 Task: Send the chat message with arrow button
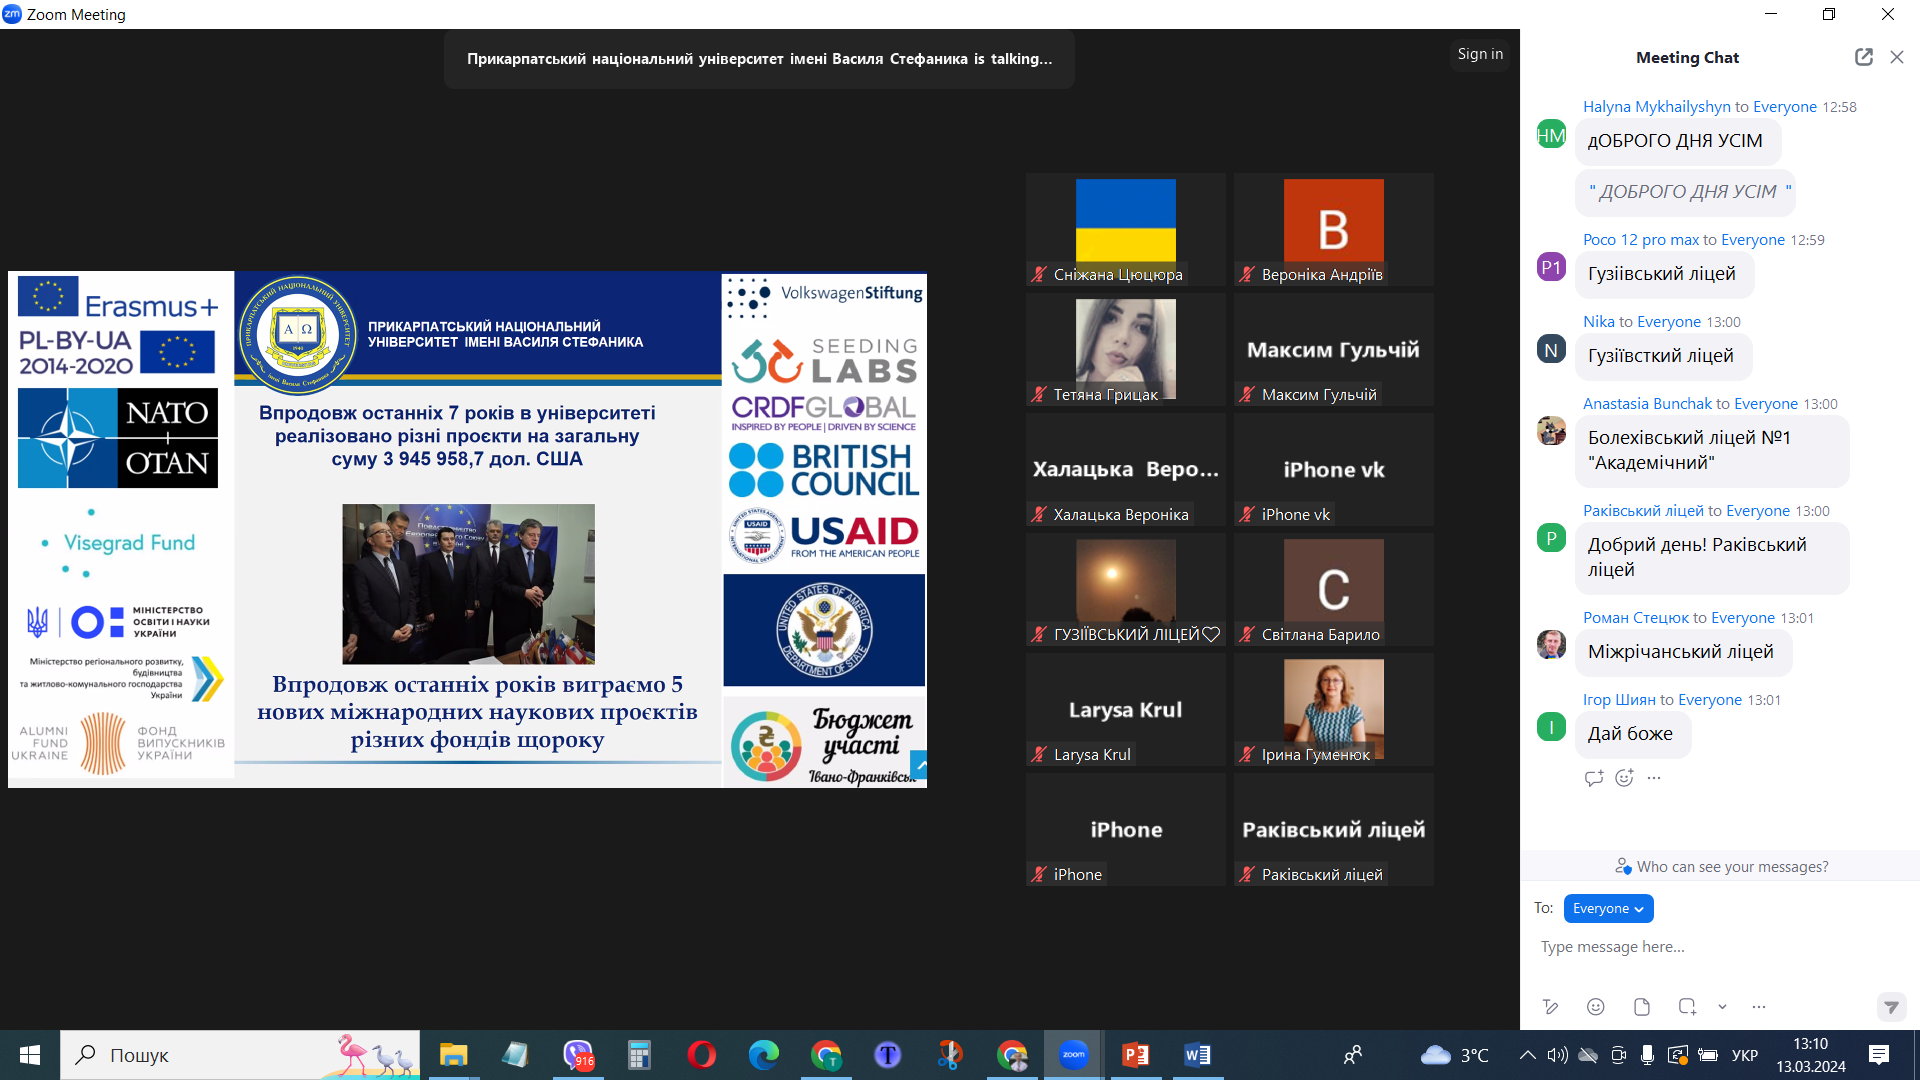tap(1890, 1007)
